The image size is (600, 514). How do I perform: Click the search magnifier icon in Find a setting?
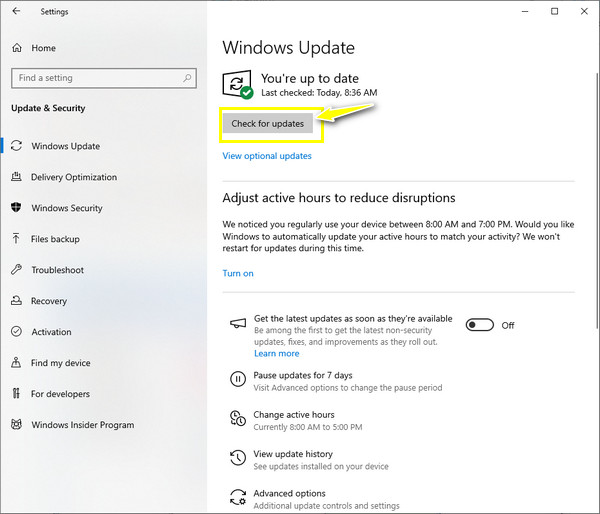click(x=187, y=78)
